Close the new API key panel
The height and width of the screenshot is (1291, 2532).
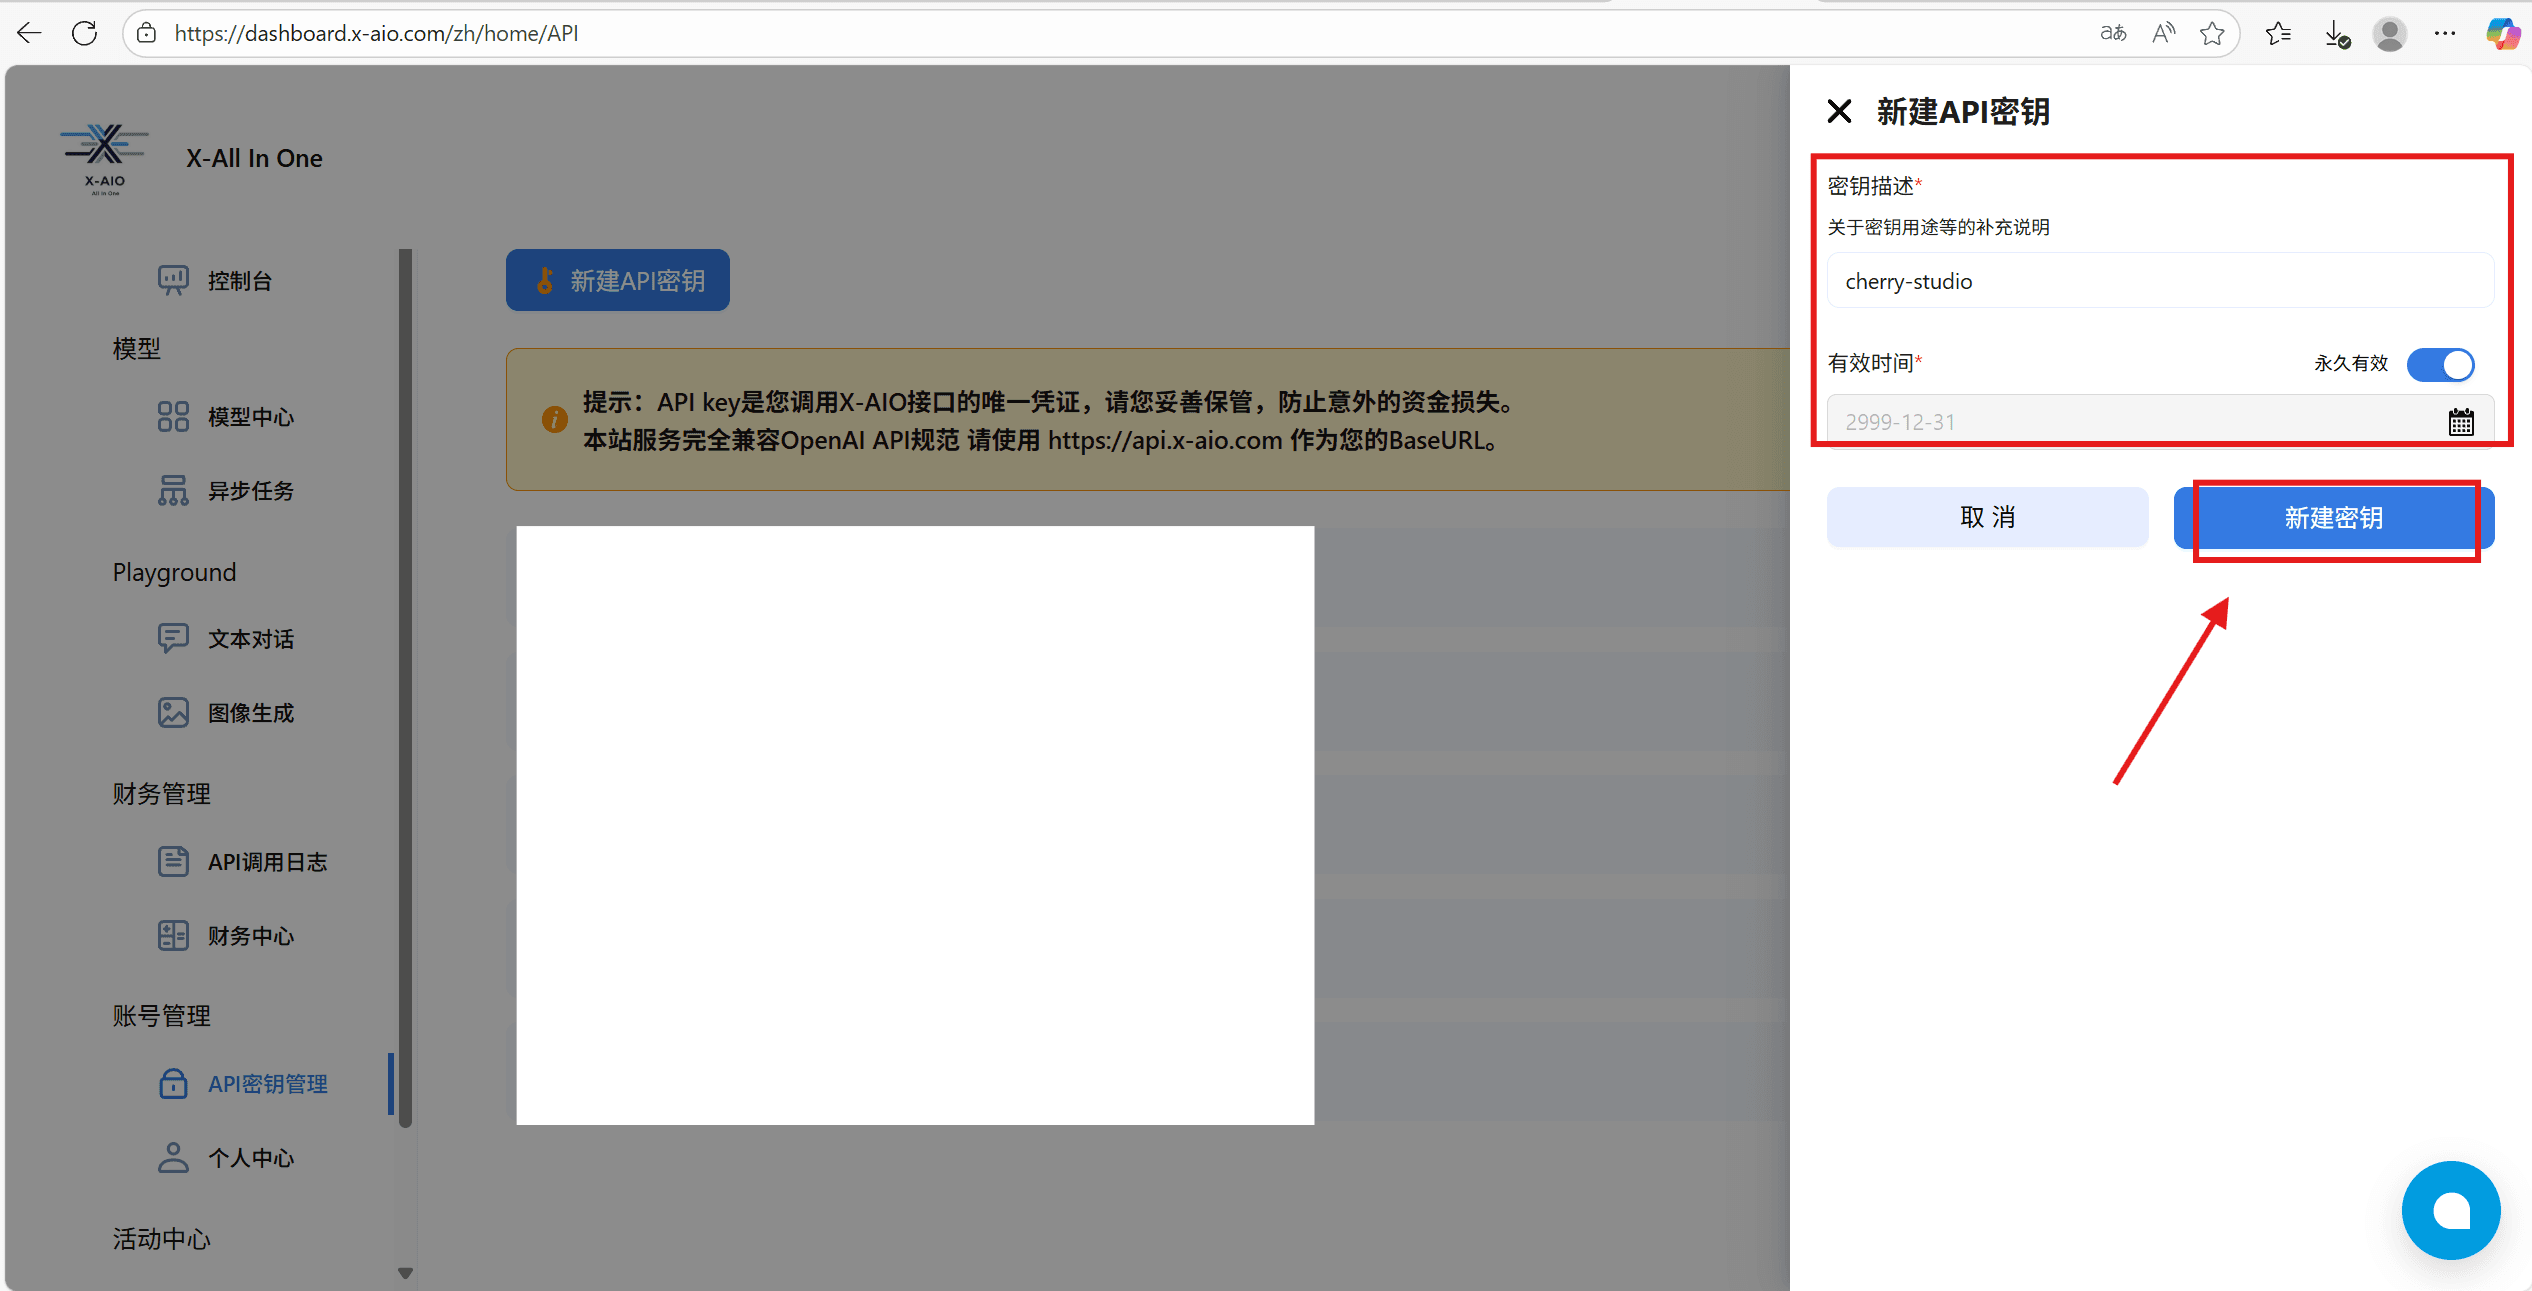pyautogui.click(x=1839, y=111)
